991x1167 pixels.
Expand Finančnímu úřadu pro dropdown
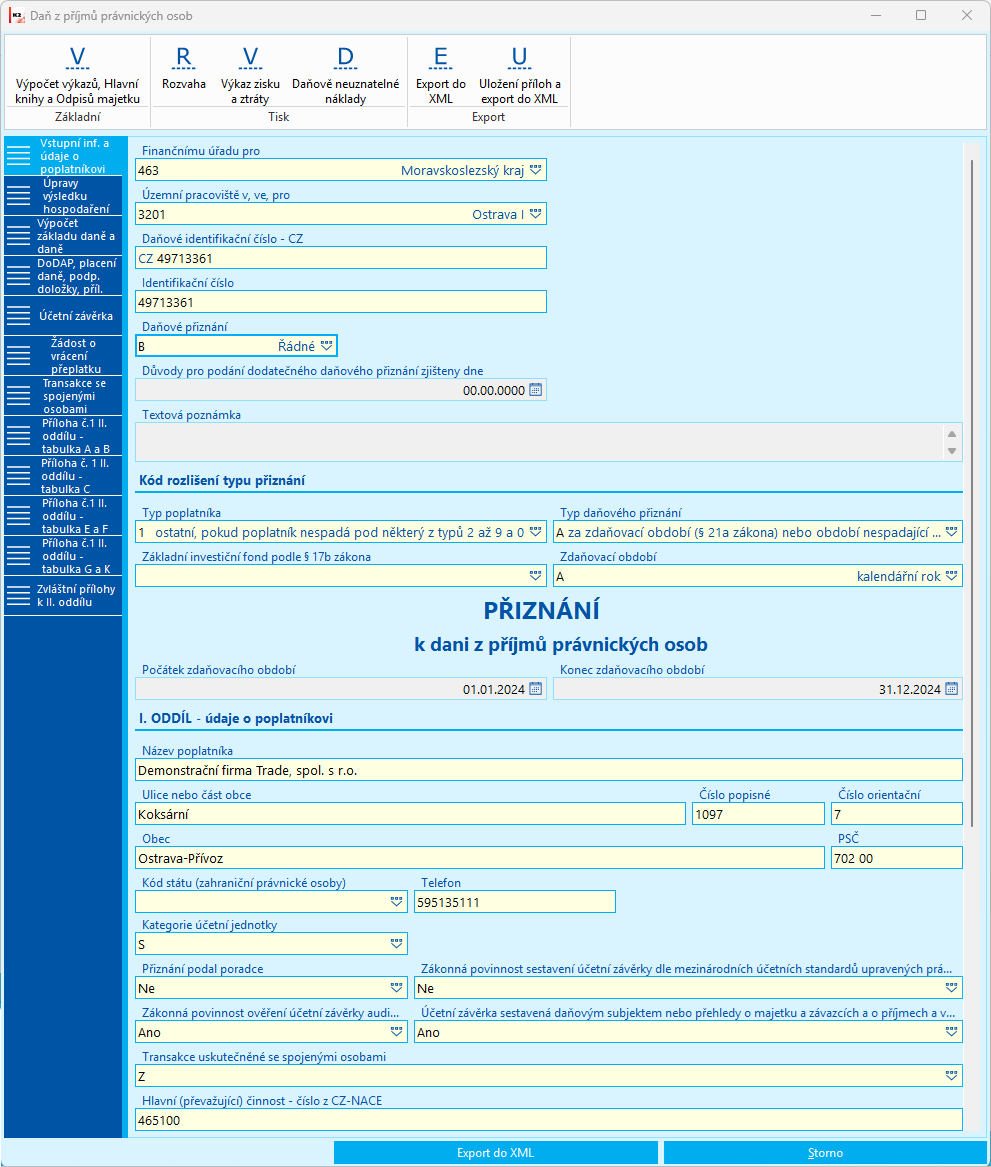[x=535, y=170]
